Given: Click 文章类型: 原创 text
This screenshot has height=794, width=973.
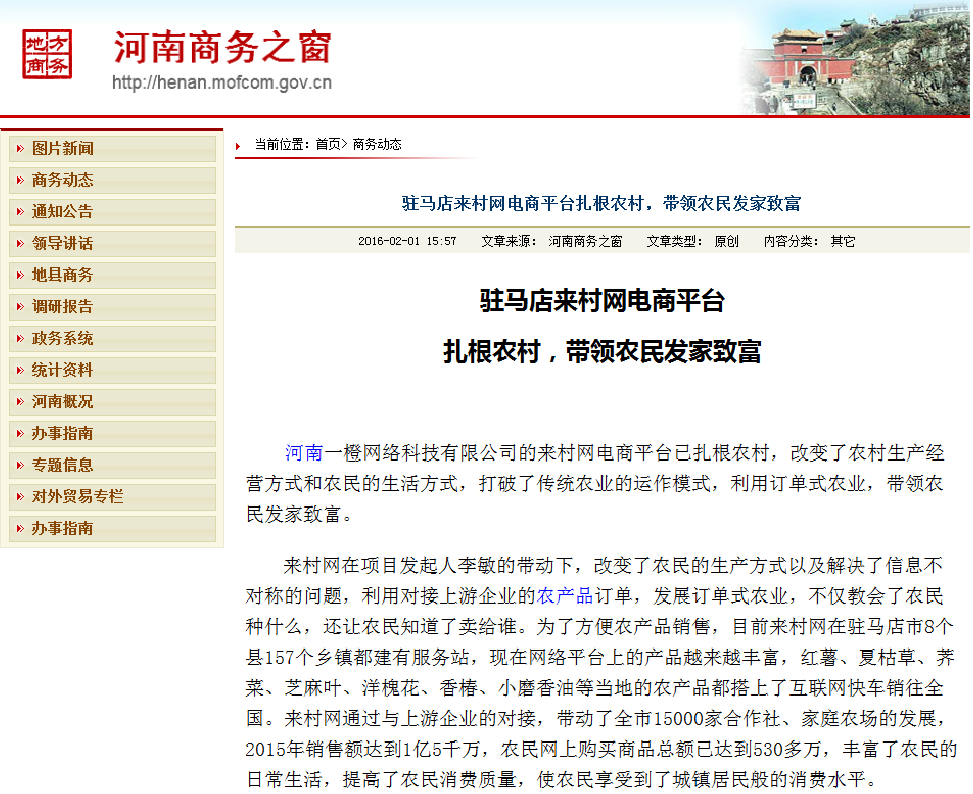Looking at the screenshot, I should point(693,241).
